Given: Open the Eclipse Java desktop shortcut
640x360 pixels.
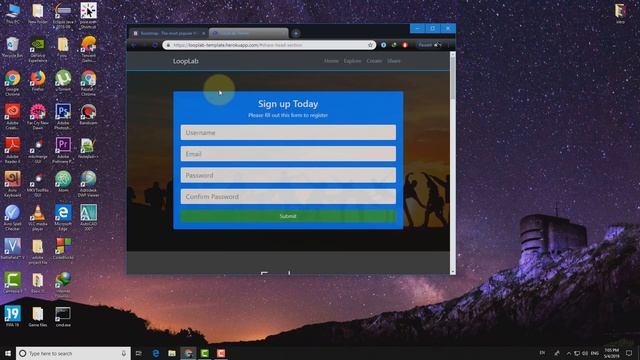Looking at the screenshot, I should (x=63, y=16).
